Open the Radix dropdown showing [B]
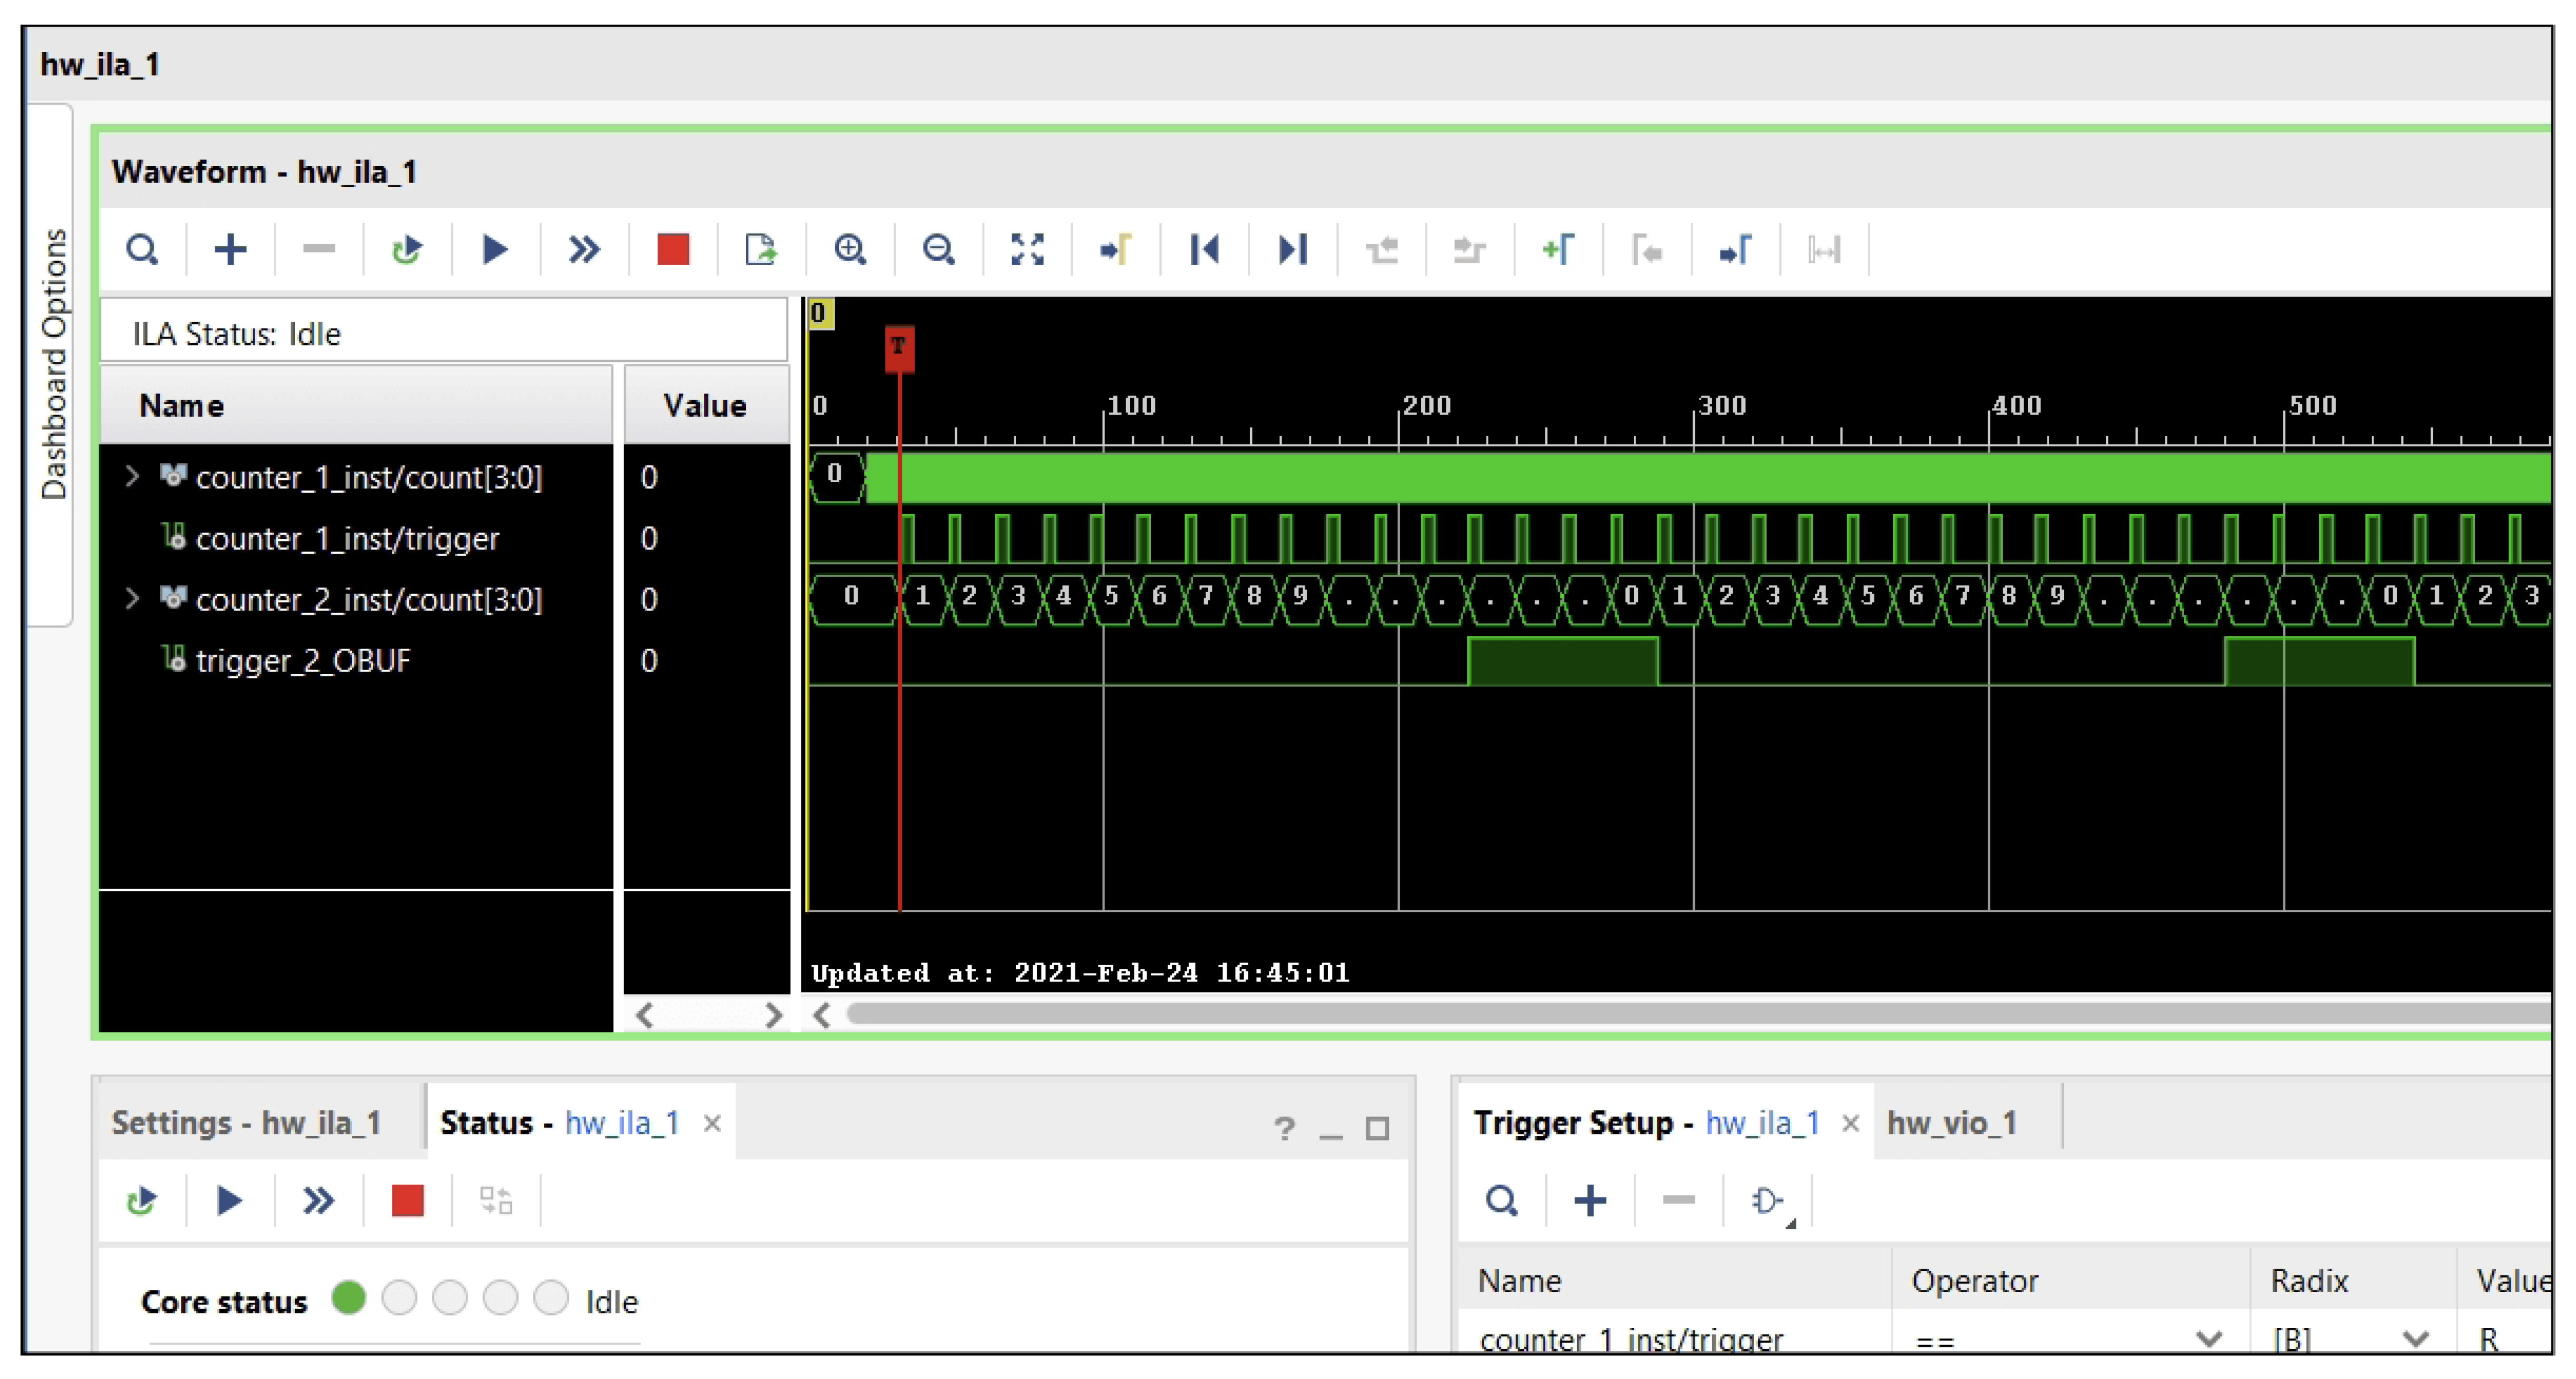Image resolution: width=2576 pixels, height=1379 pixels. (x=2415, y=1338)
